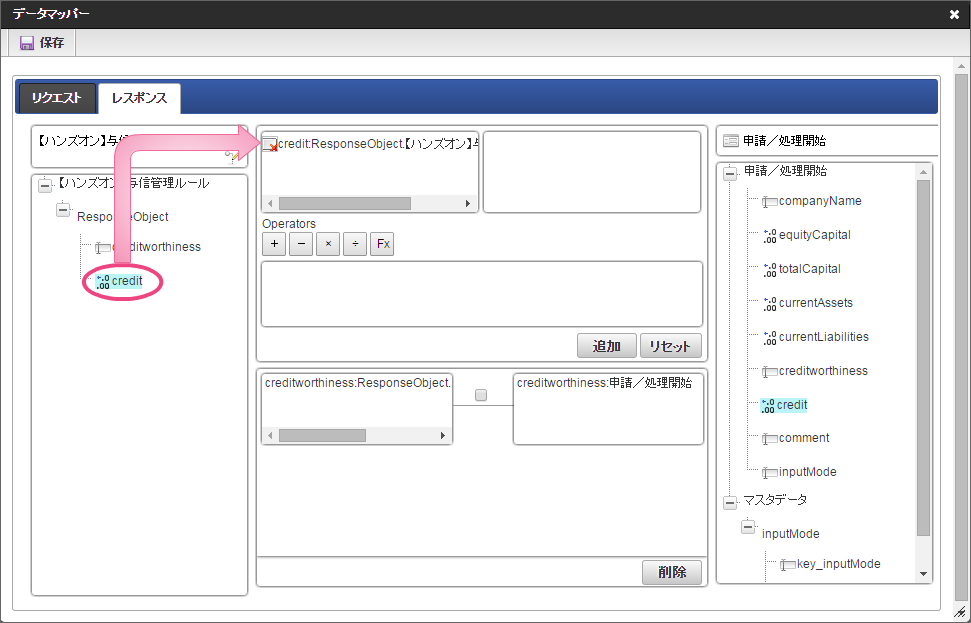Click the divide operator button
The height and width of the screenshot is (623, 971).
355,244
